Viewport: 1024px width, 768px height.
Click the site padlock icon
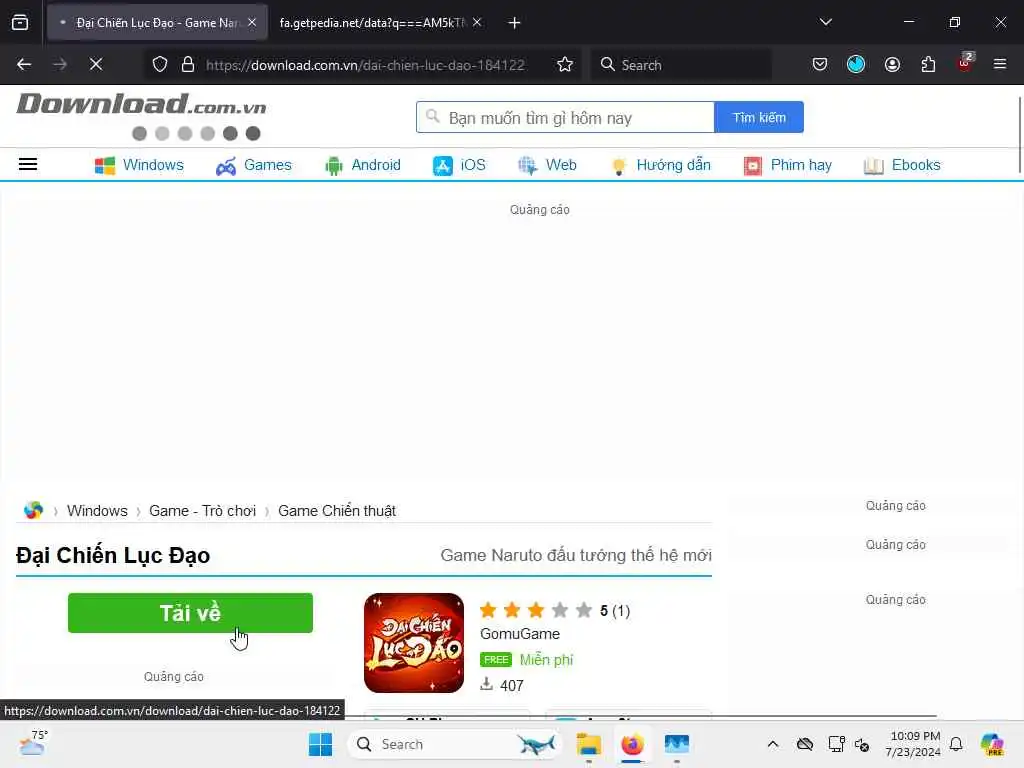pyautogui.click(x=188, y=65)
